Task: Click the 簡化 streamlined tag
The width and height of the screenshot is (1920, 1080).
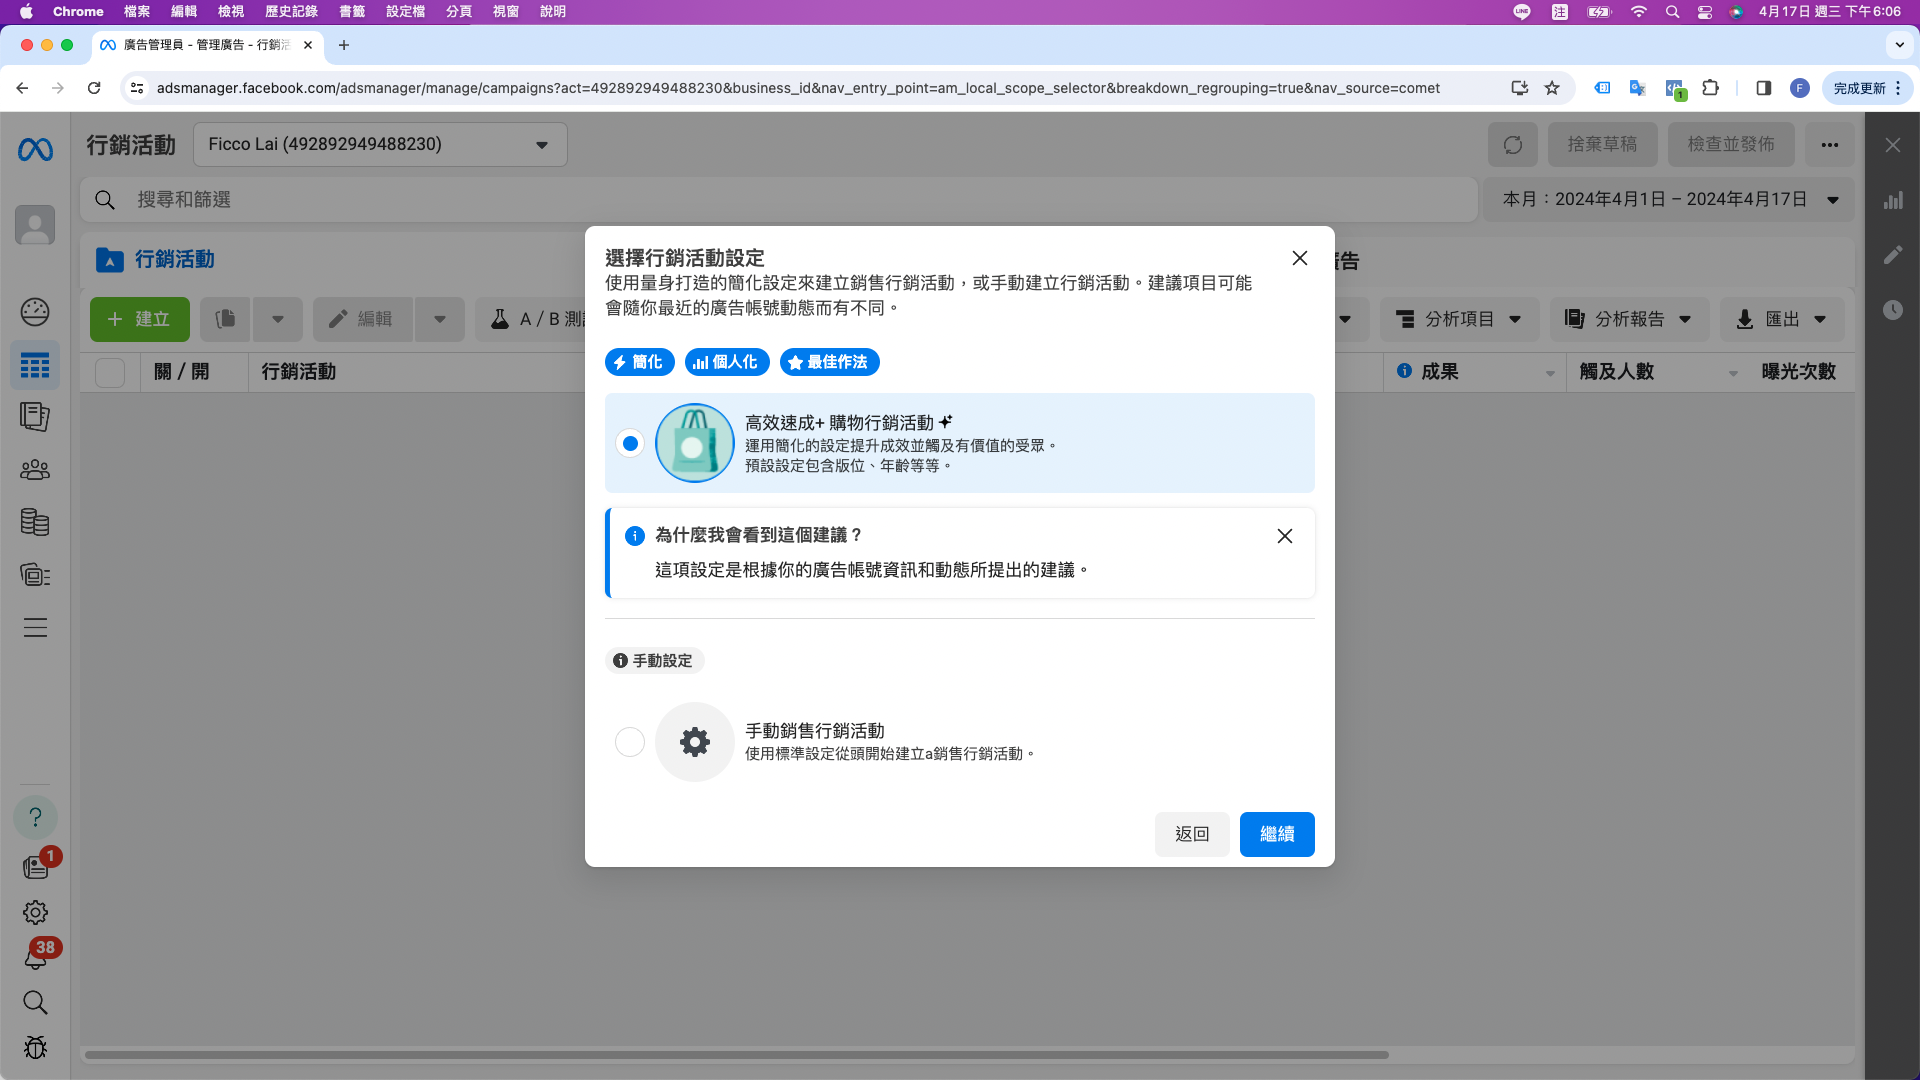Action: (x=640, y=362)
